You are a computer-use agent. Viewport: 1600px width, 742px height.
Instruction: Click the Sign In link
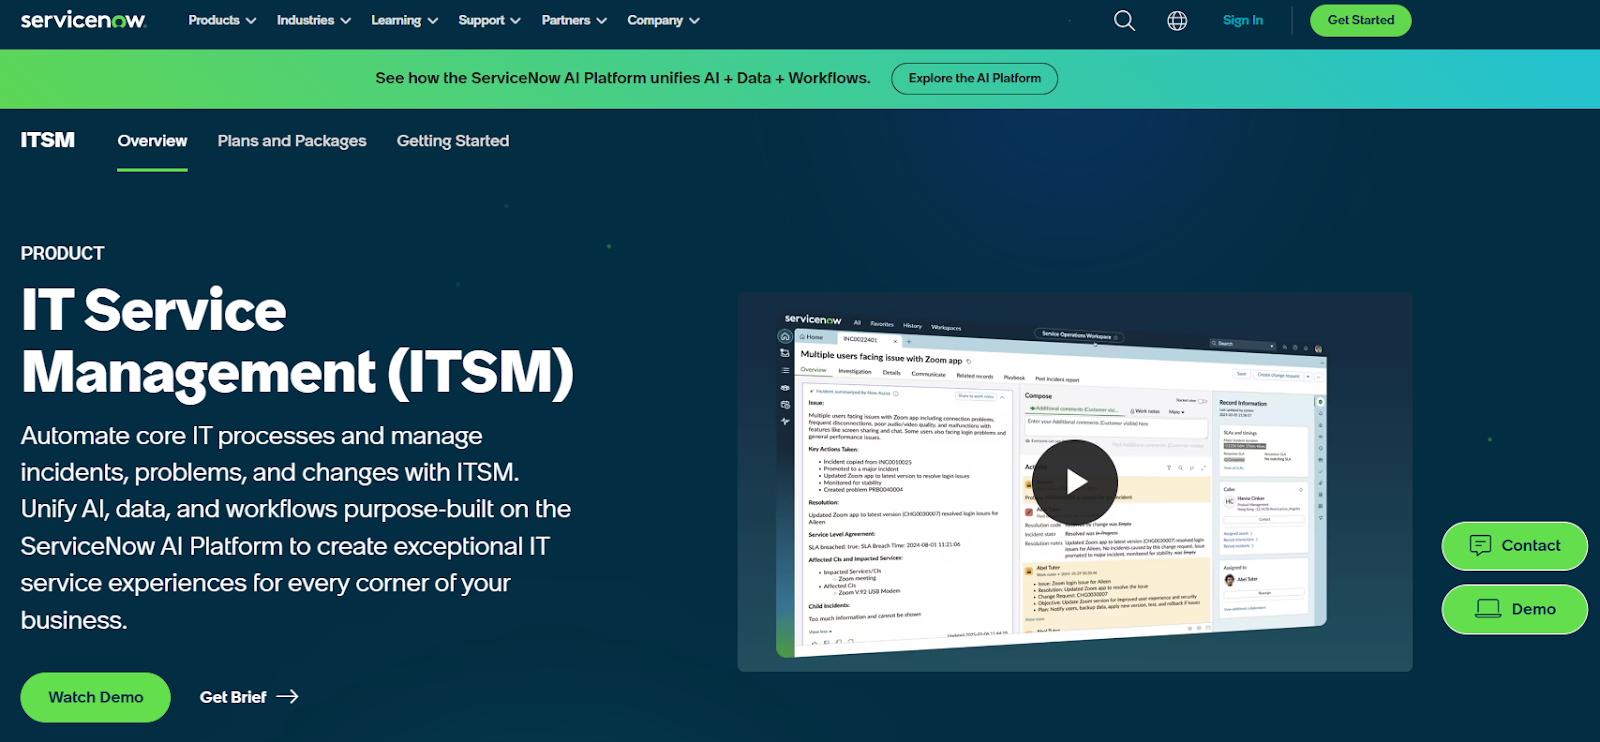1243,20
